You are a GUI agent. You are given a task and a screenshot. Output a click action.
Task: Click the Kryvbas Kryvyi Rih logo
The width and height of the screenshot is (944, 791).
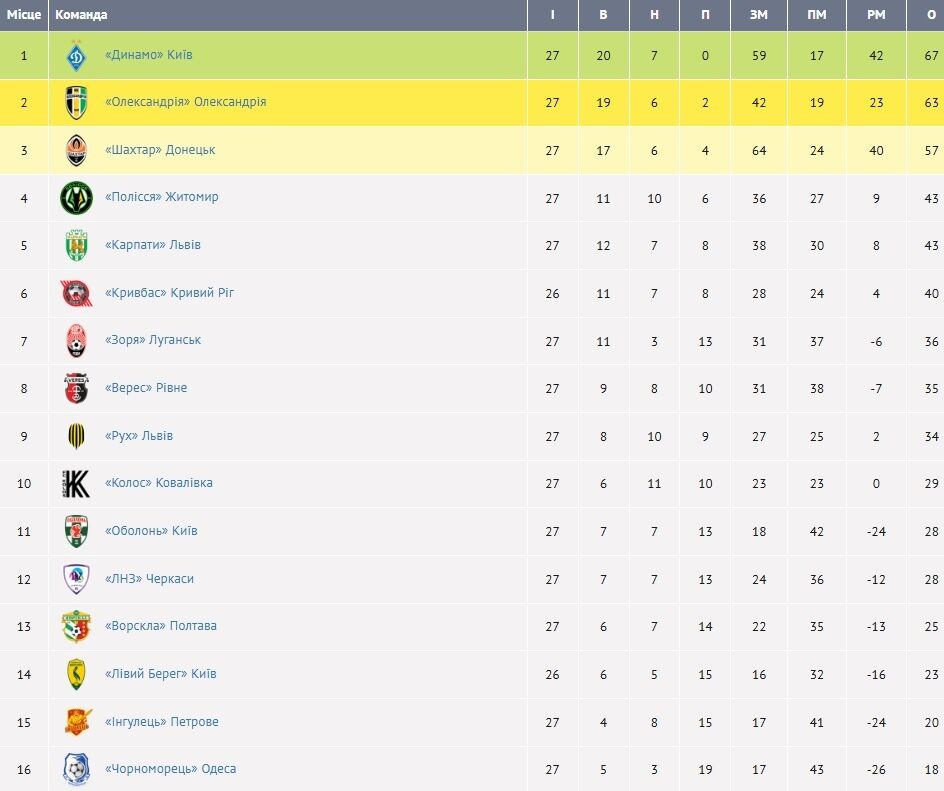click(76, 293)
